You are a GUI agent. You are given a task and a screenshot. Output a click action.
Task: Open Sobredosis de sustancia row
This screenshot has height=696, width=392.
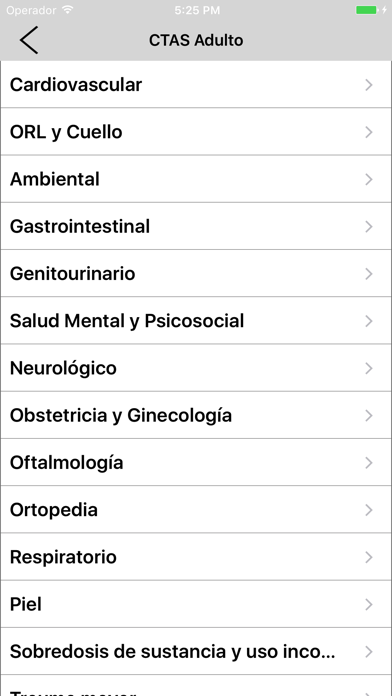click(196, 651)
